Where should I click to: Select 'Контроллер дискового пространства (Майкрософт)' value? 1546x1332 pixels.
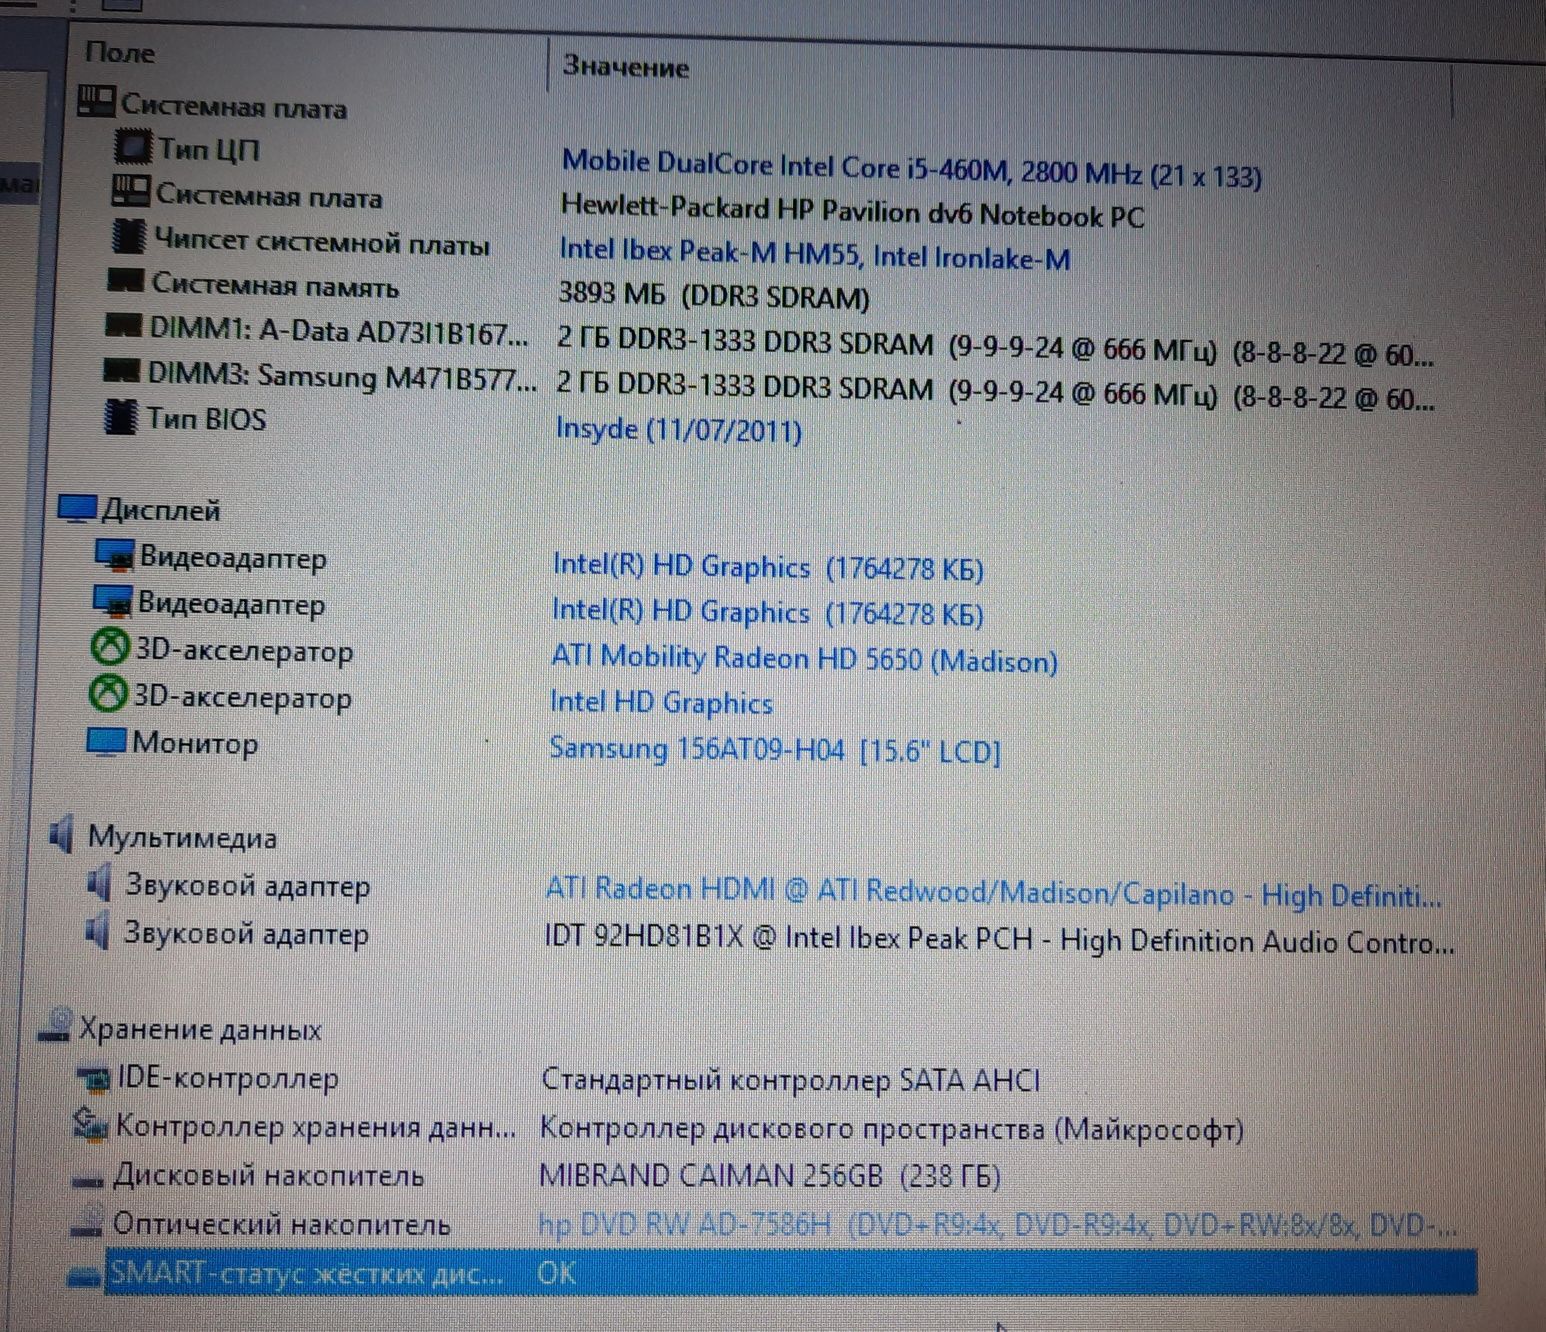pyautogui.click(x=892, y=1128)
